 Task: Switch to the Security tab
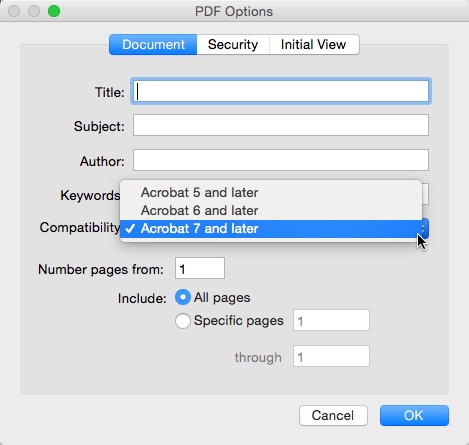[x=233, y=44]
